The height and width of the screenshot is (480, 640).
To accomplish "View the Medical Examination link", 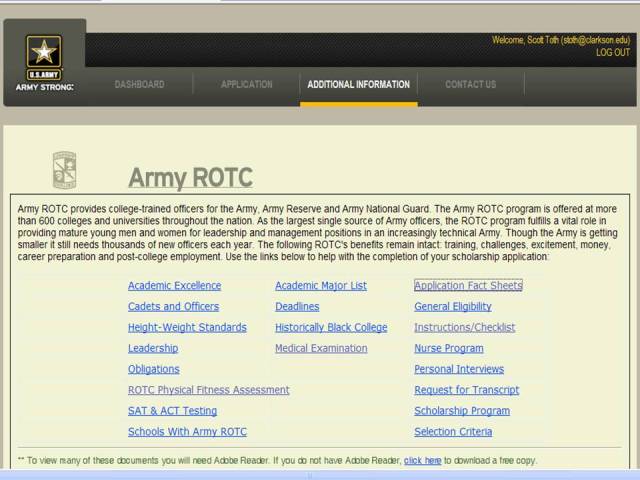I will click(x=321, y=349).
